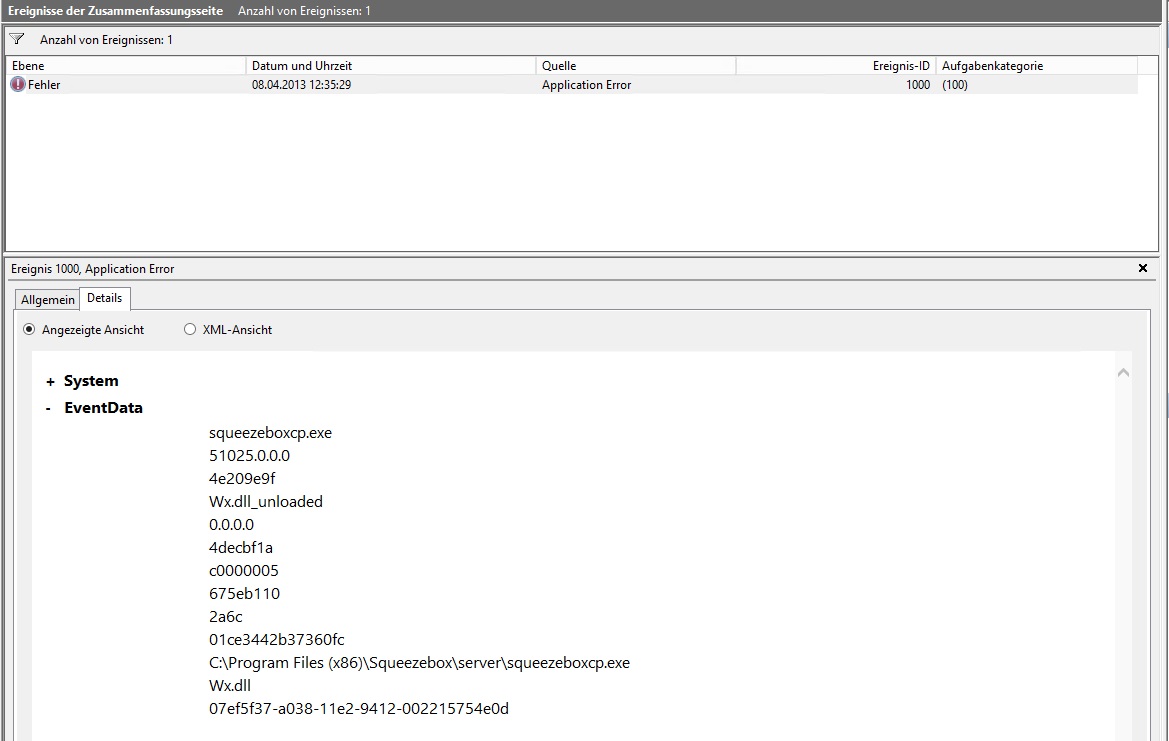Click the squeezeboxcp.exe name entry

click(270, 433)
